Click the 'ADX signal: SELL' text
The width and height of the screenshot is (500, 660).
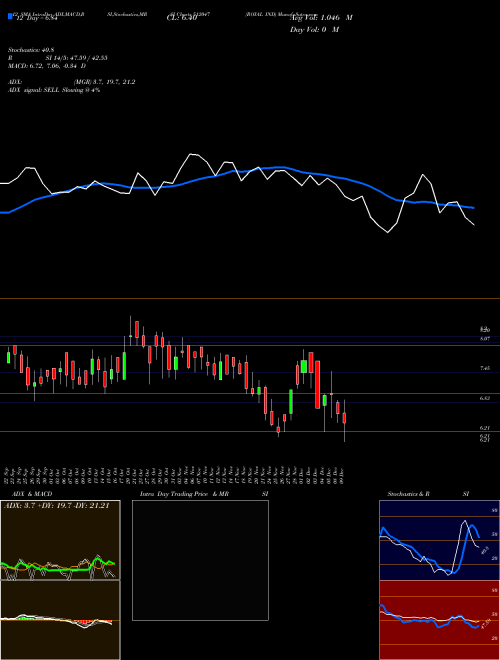click(34, 90)
